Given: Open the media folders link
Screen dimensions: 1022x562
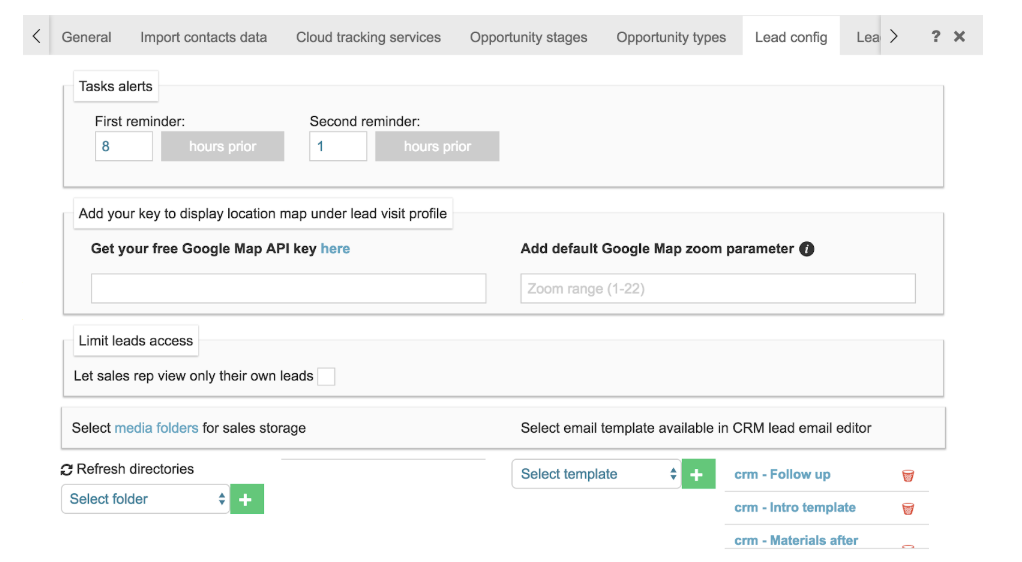Looking at the screenshot, I should 156,428.
